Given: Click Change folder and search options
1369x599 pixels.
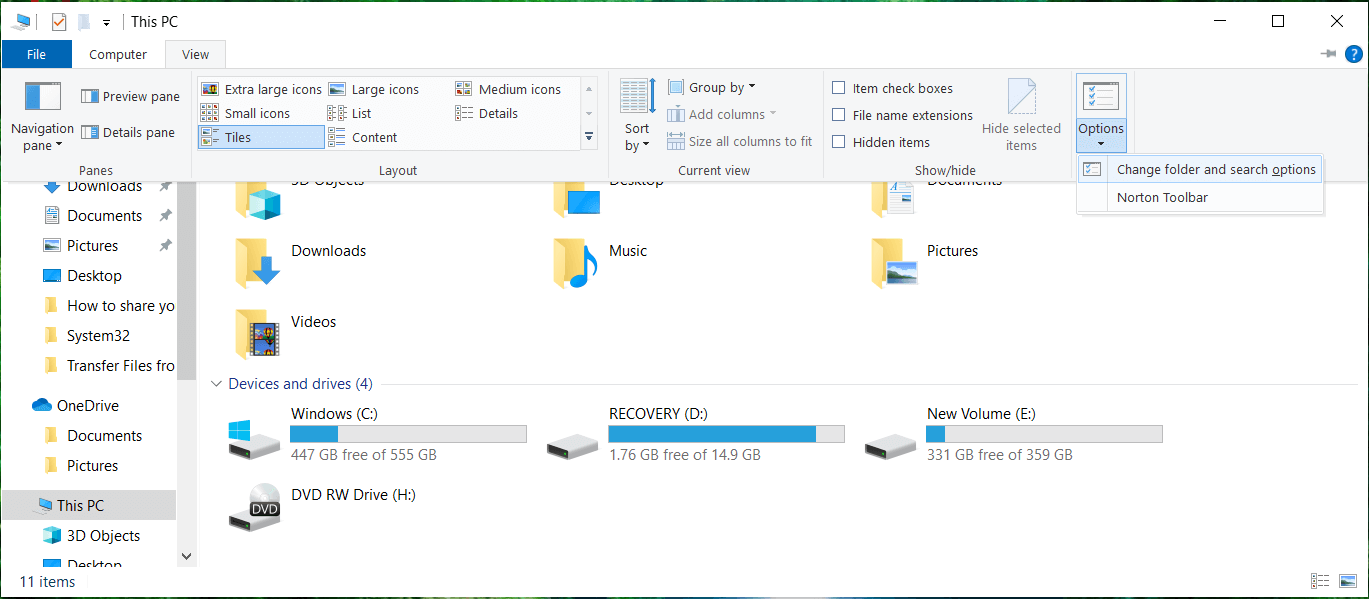Looking at the screenshot, I should click(x=1216, y=169).
